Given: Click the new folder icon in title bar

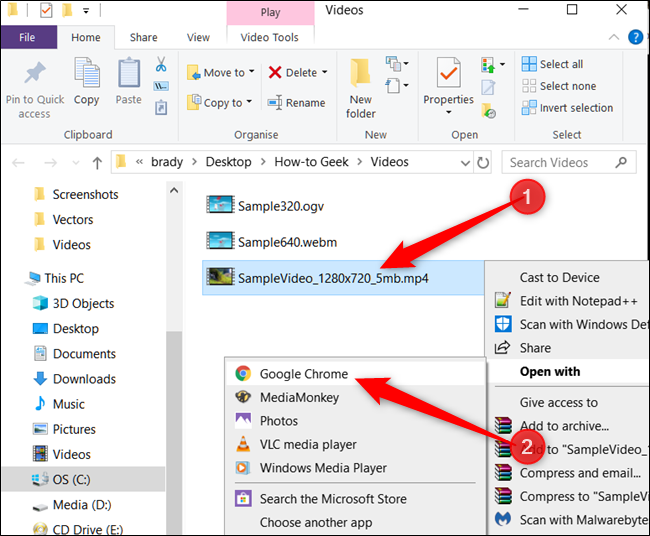Looking at the screenshot, I should tap(67, 10).
